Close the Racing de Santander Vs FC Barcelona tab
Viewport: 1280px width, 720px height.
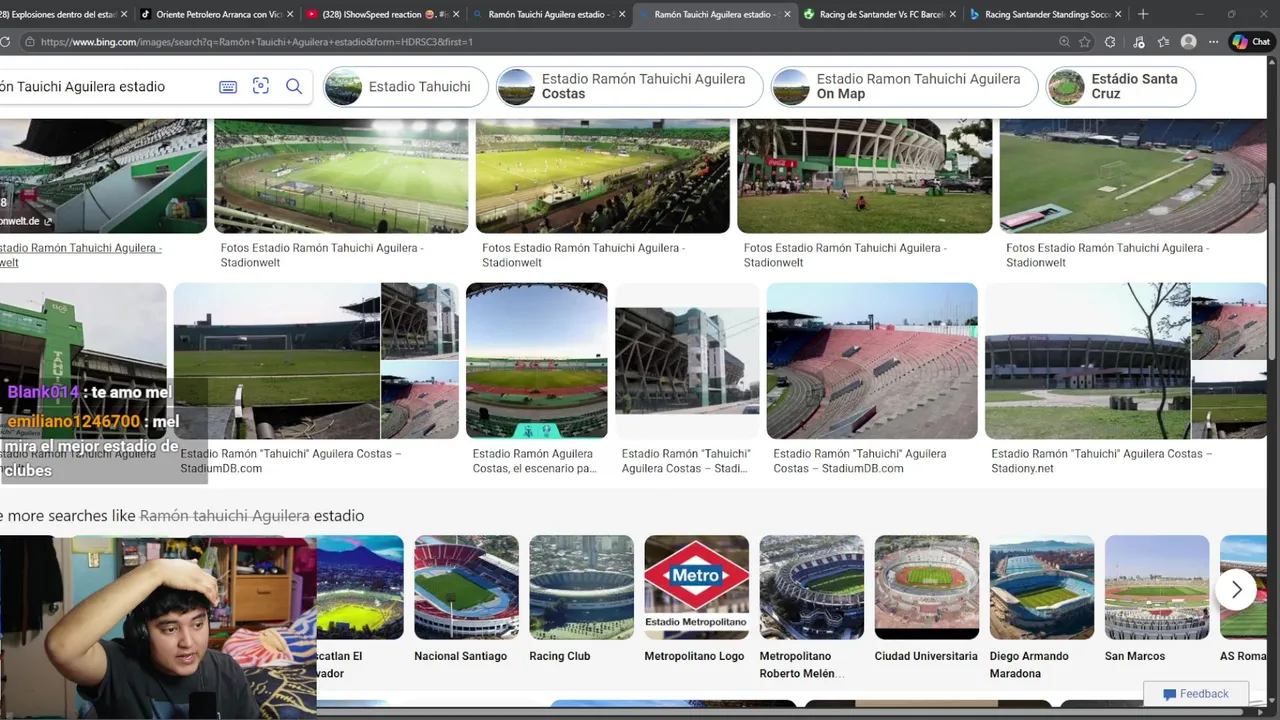(x=952, y=14)
